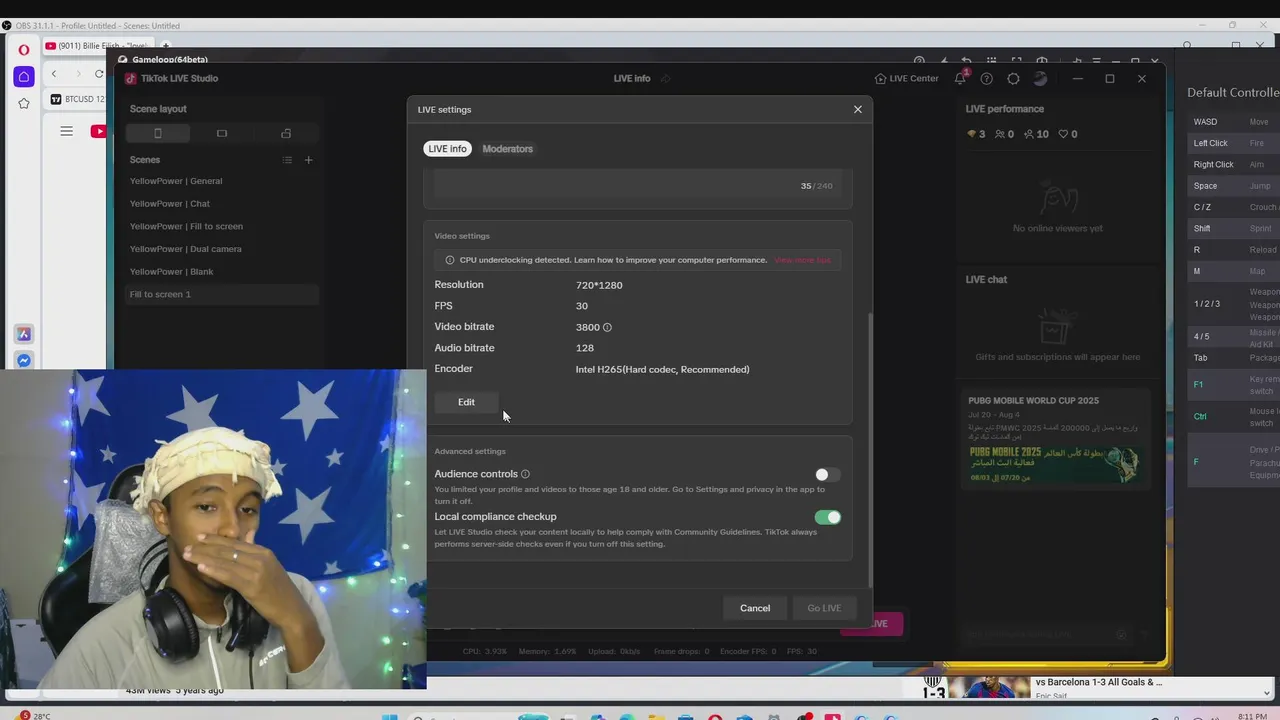The image size is (1280, 720).
Task: Click the likes heart count icon
Action: [1068, 134]
